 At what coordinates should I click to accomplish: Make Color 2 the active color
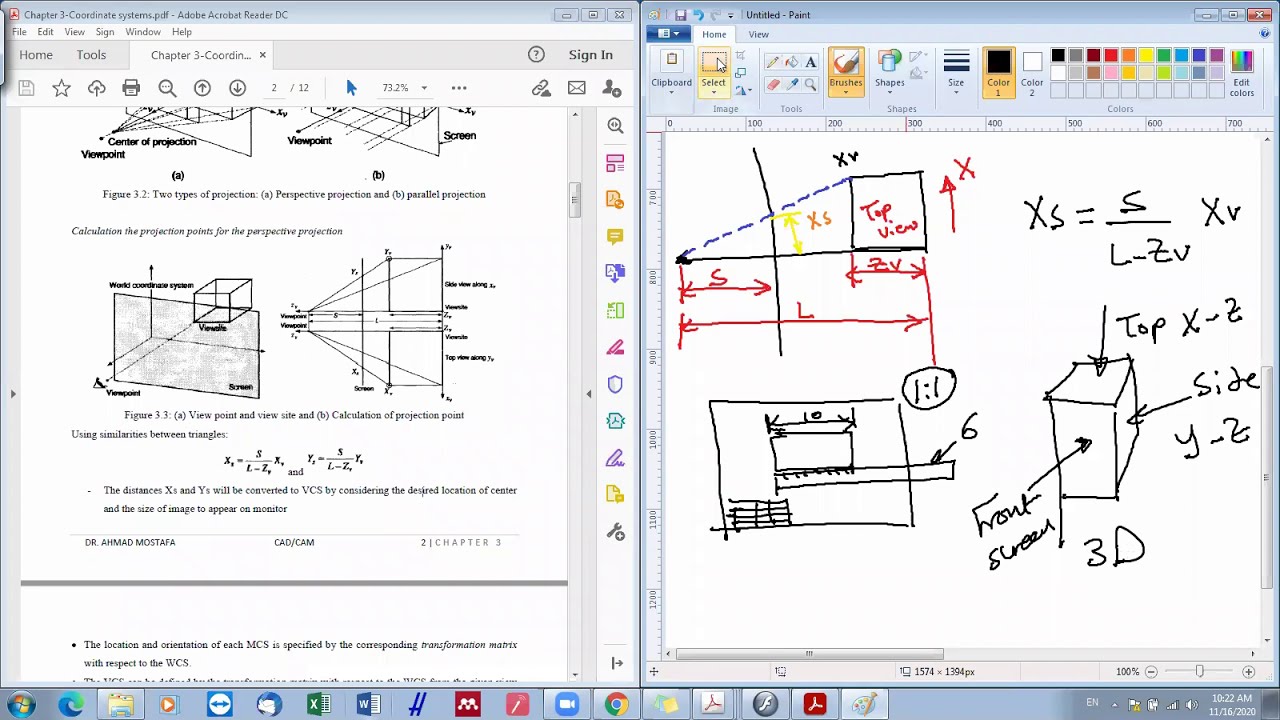1032,73
